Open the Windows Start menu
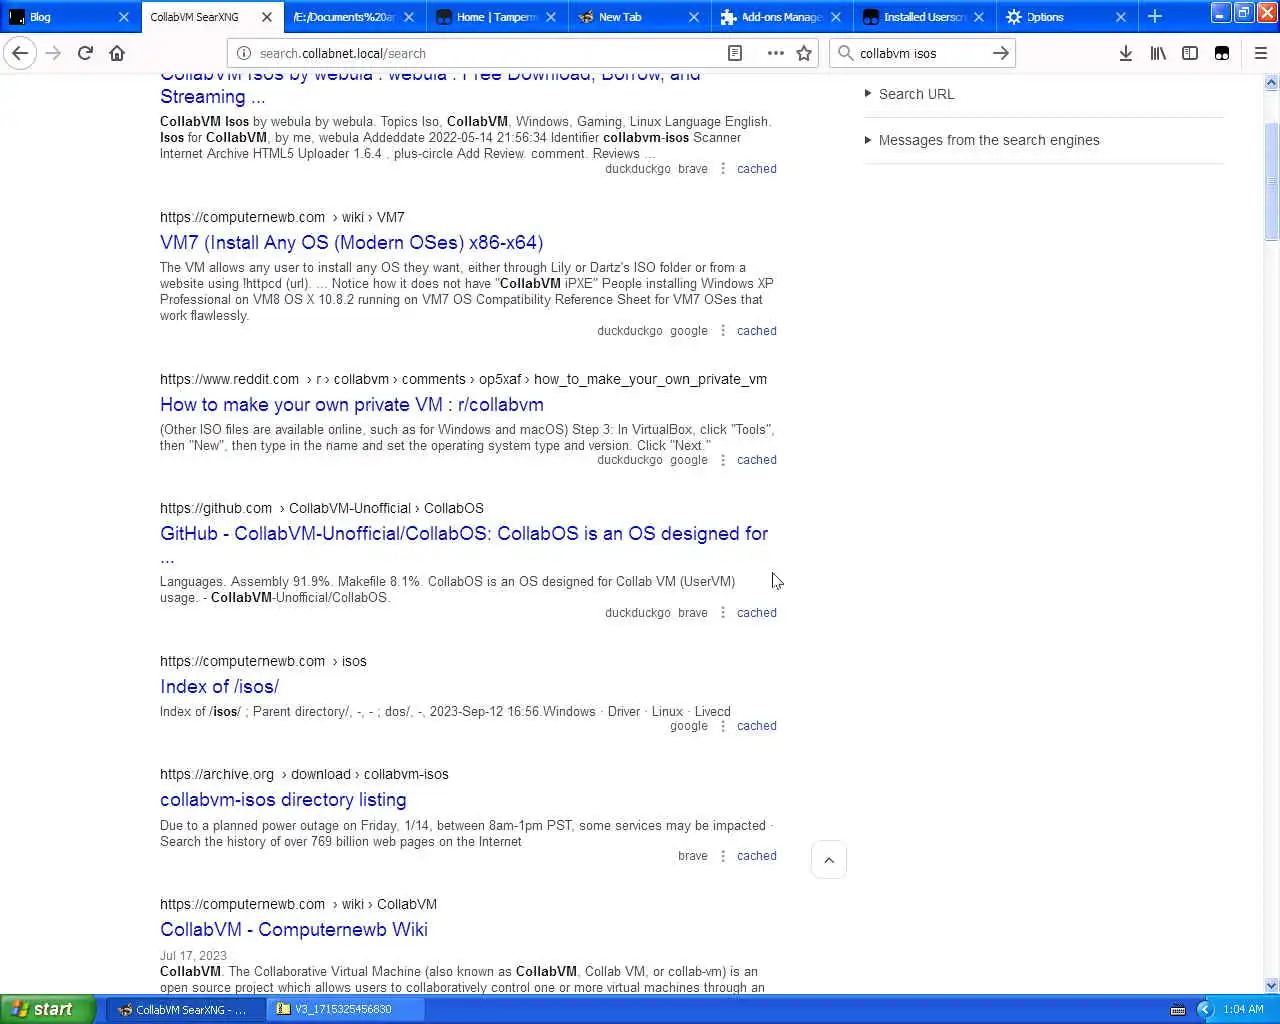 [x=47, y=1009]
